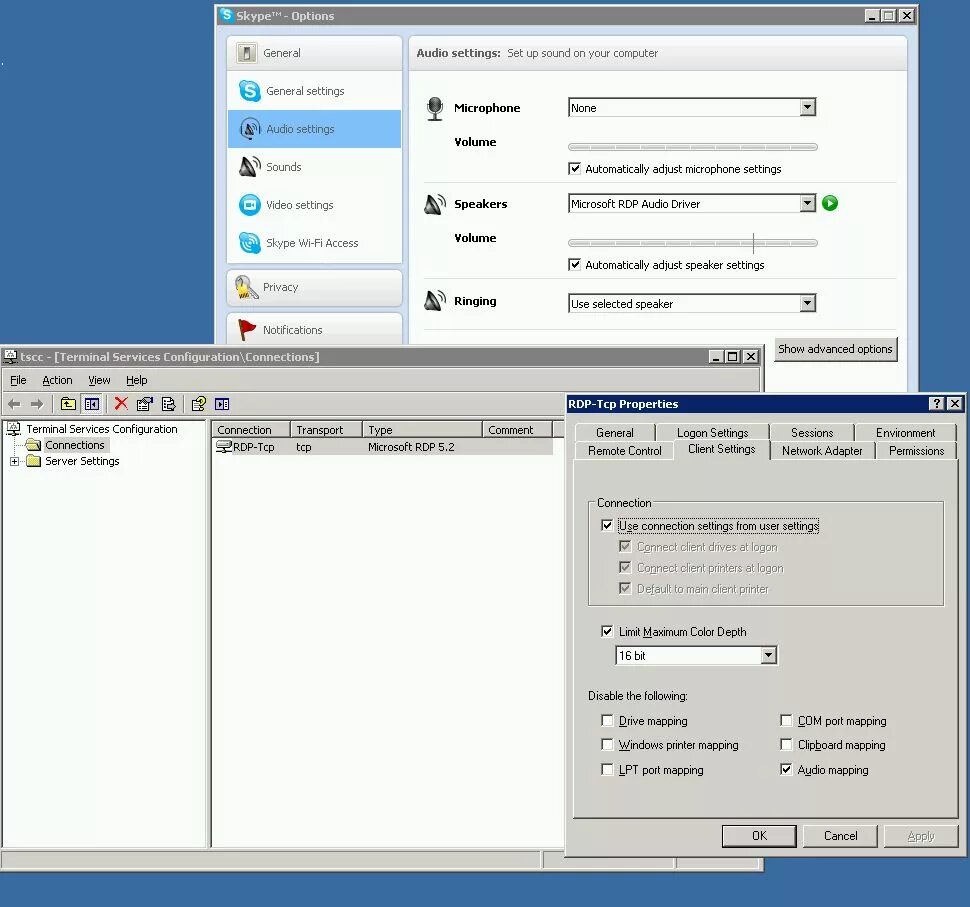
Task: Select Audio settings in Skype sidebar
Action: coord(314,129)
